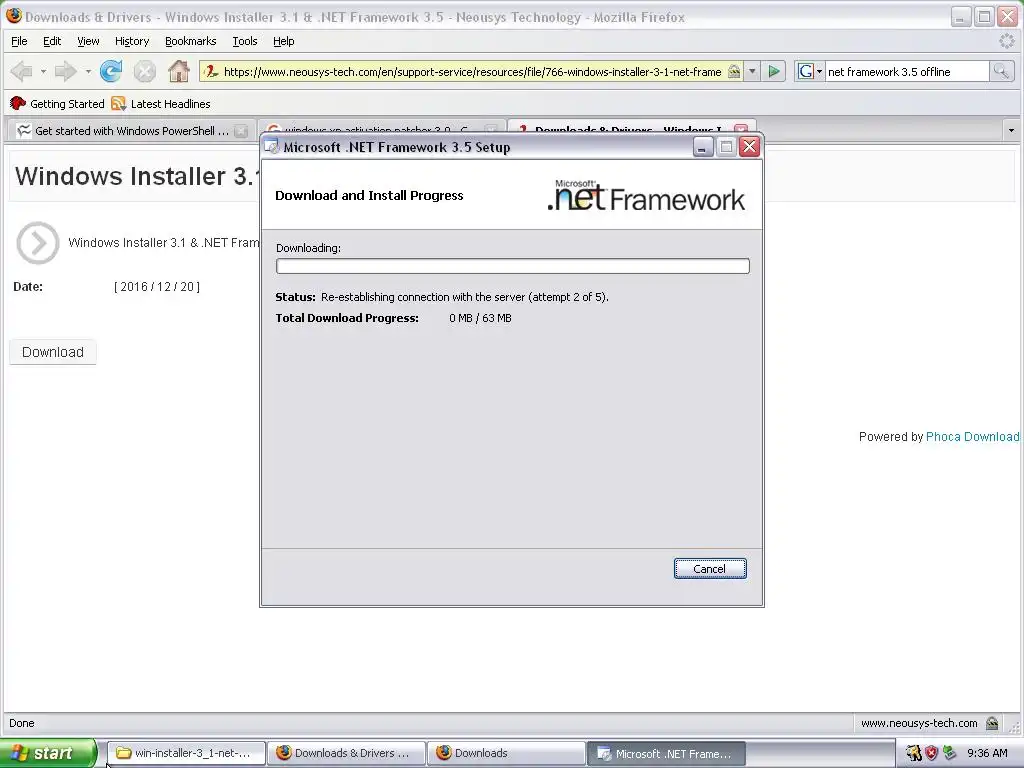The width and height of the screenshot is (1024, 768).
Task: Open the Latest Headlines feed bookmark
Action: click(161, 104)
